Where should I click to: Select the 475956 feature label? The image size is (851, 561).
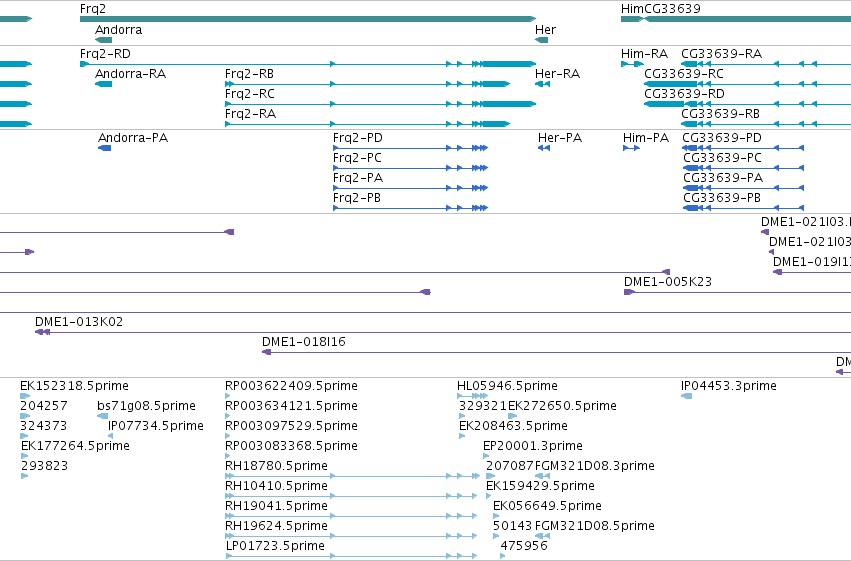(x=524, y=546)
